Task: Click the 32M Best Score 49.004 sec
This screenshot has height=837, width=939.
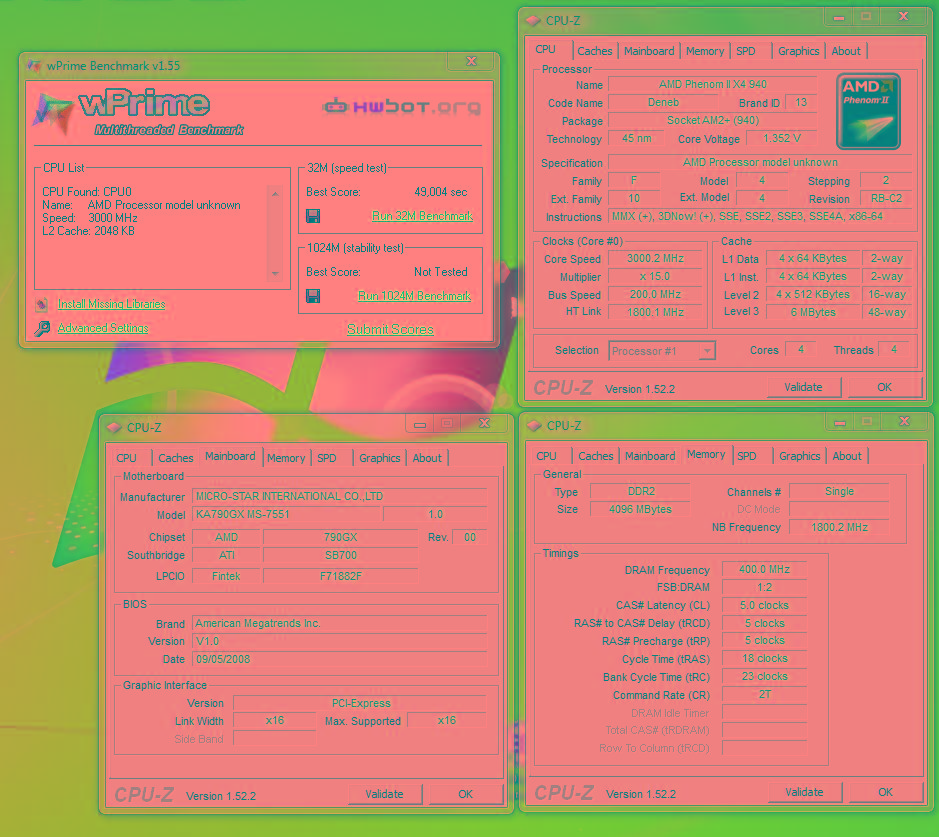Action: 441,192
